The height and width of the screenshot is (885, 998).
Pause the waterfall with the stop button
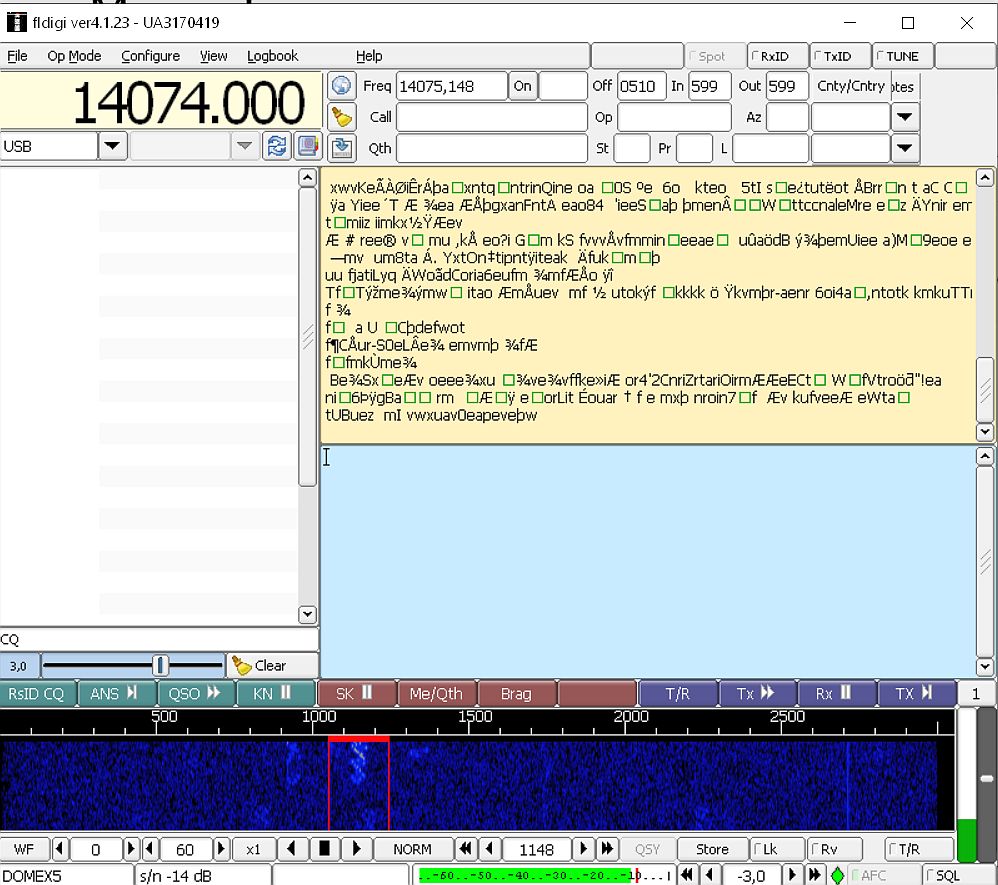[323, 849]
